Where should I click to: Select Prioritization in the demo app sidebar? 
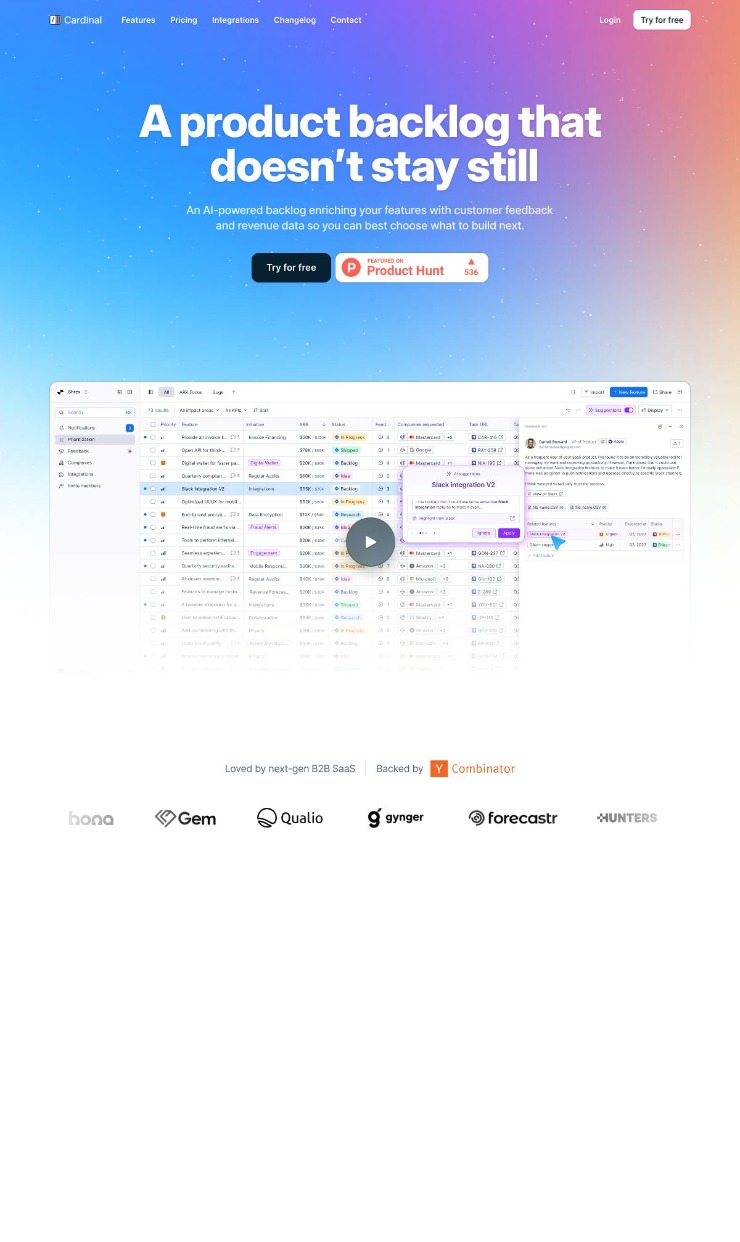[x=95, y=439]
